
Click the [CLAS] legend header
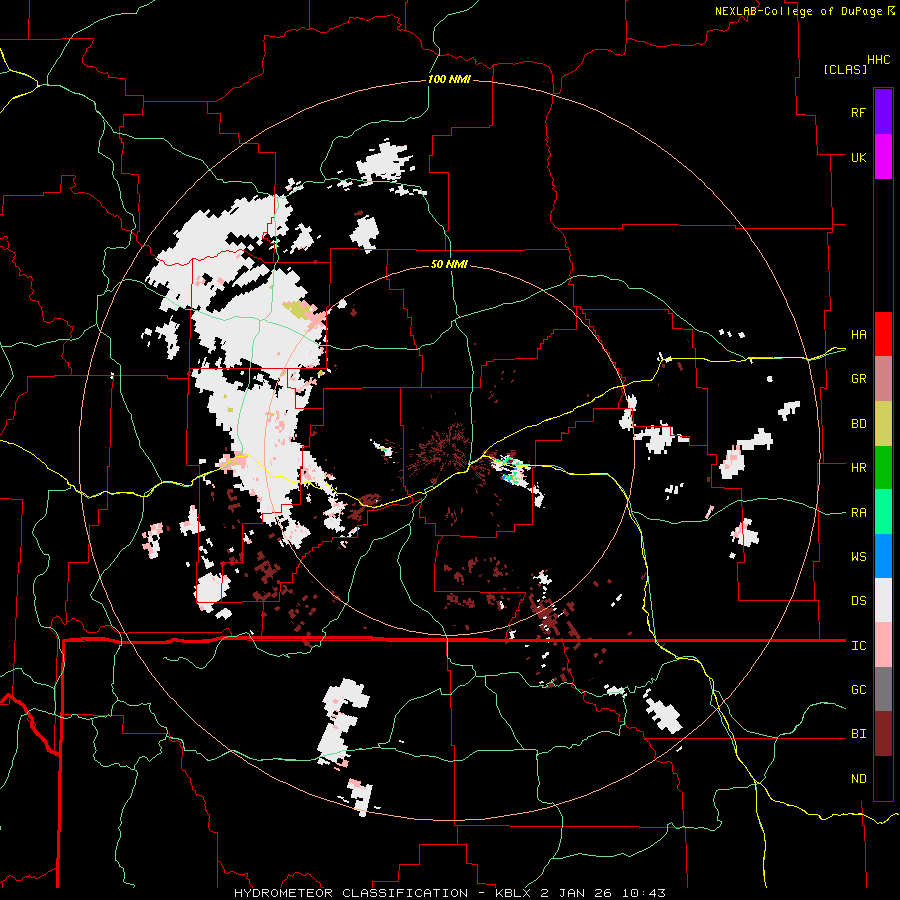click(x=845, y=69)
